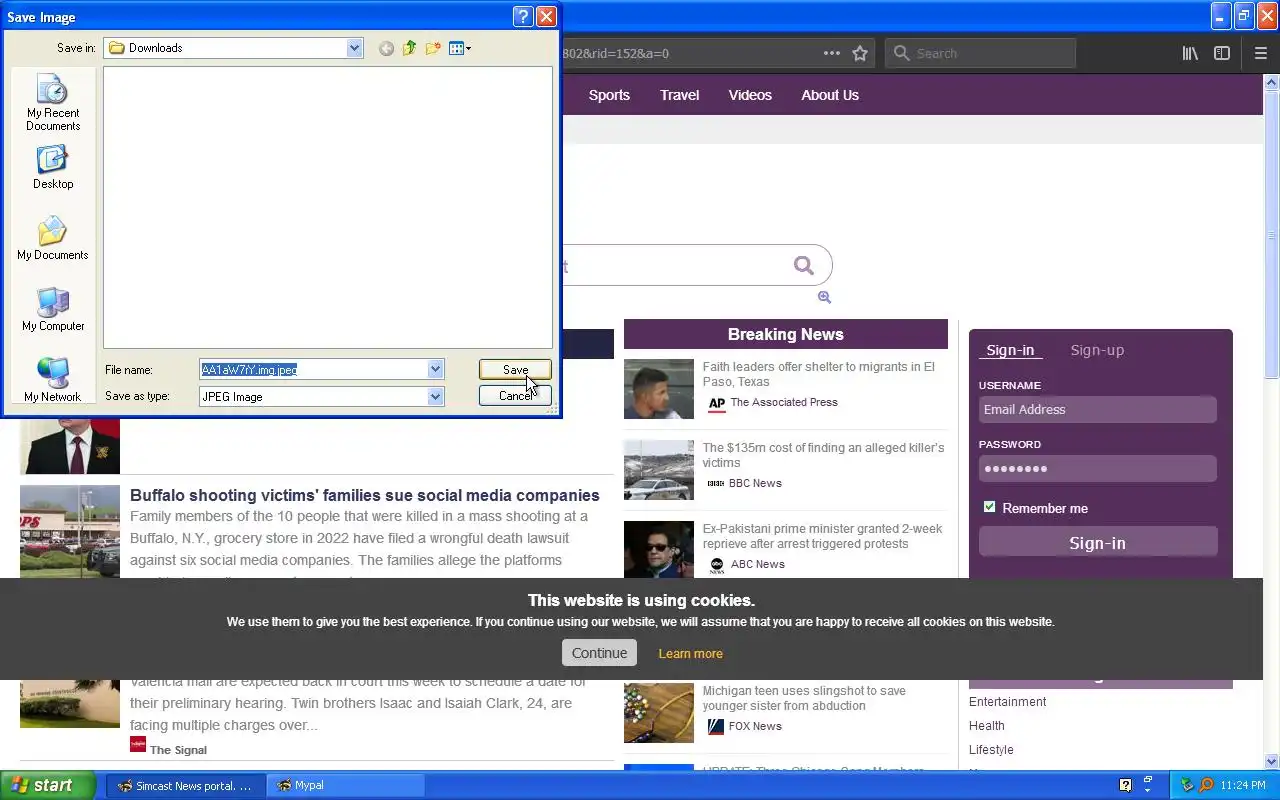Open the Health category link
This screenshot has height=800, width=1280.
(x=986, y=726)
